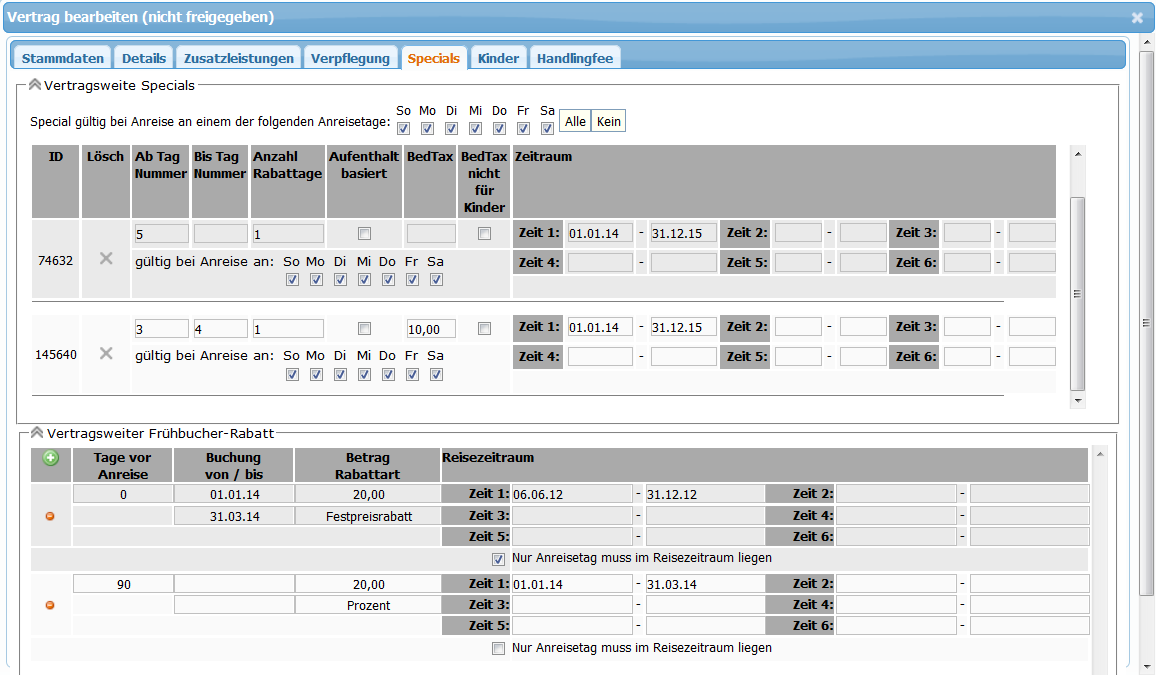Toggle Aufenthalt basiert for special 74632
The width and height of the screenshot is (1156, 675).
(364, 234)
